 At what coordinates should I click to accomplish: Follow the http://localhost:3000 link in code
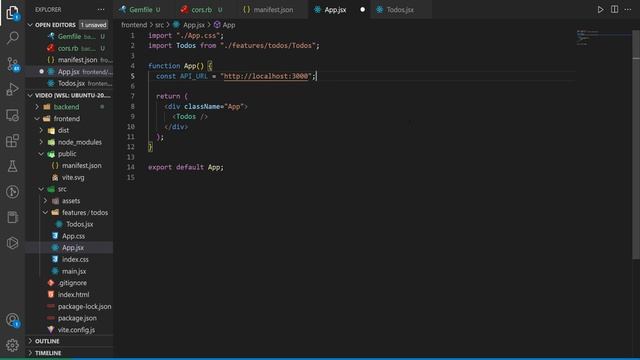coord(266,76)
